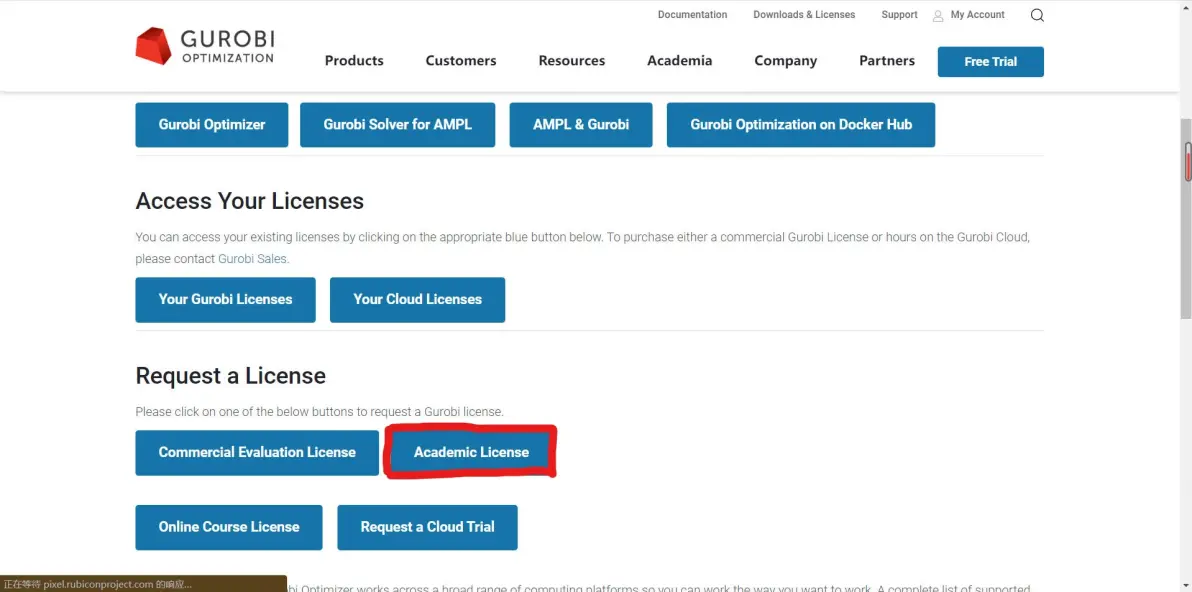Viewport: 1192px width, 592px height.
Task: Click the Academic License button
Action: point(471,453)
